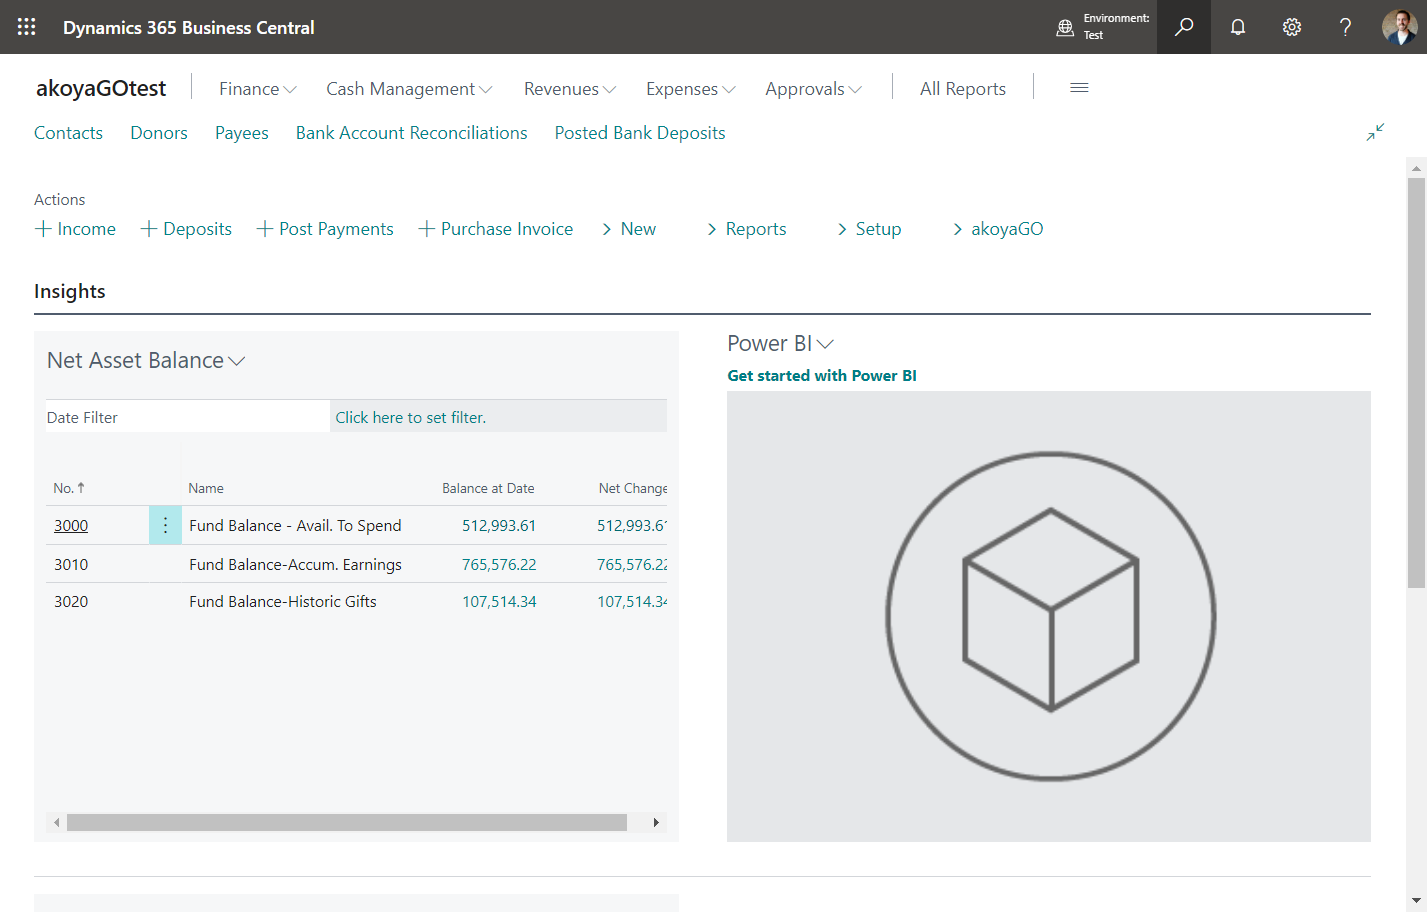Screen dimensions: 1427x912
Task: Expand the Reports actions group
Action: (747, 229)
